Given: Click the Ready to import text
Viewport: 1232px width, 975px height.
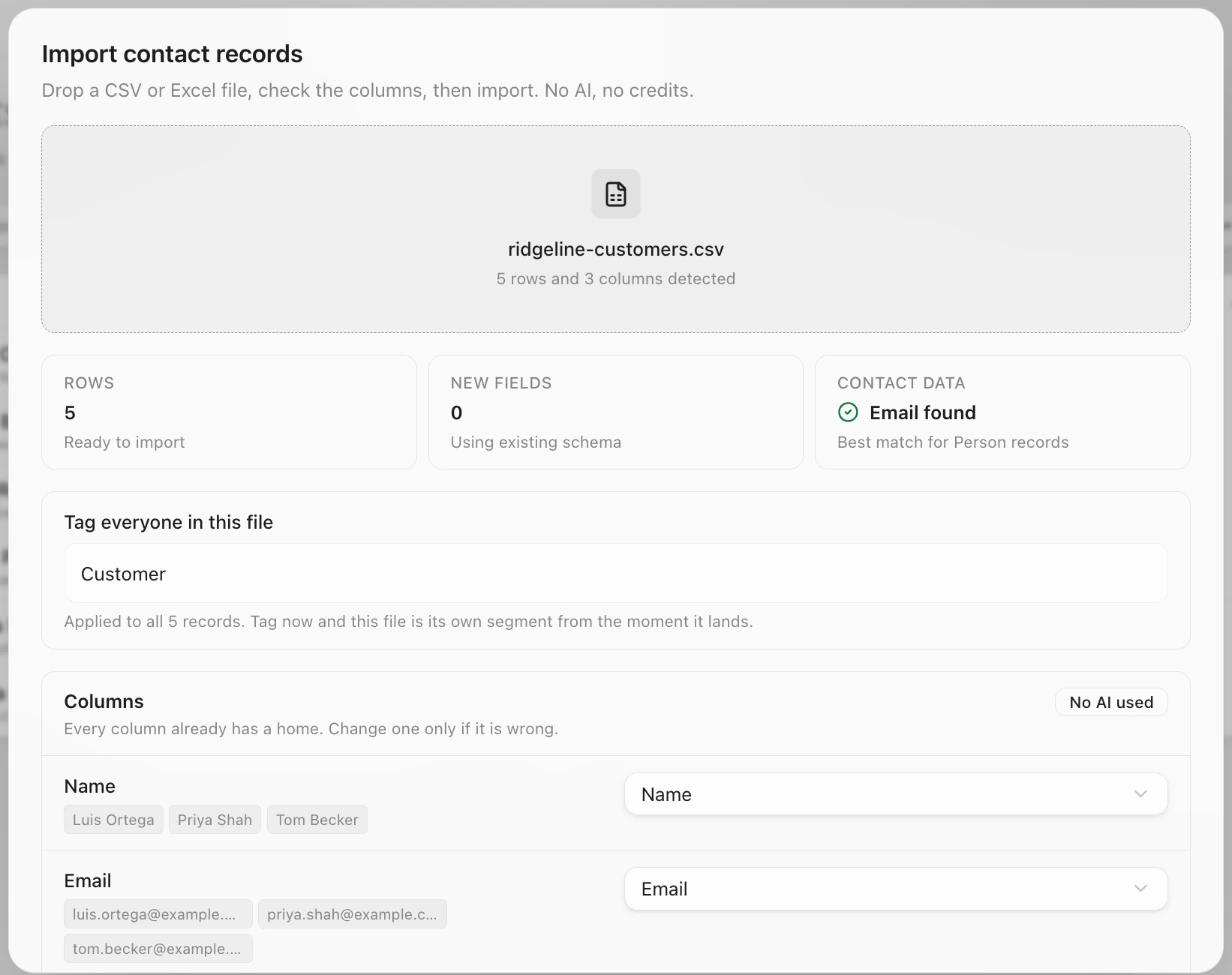Looking at the screenshot, I should click(124, 442).
